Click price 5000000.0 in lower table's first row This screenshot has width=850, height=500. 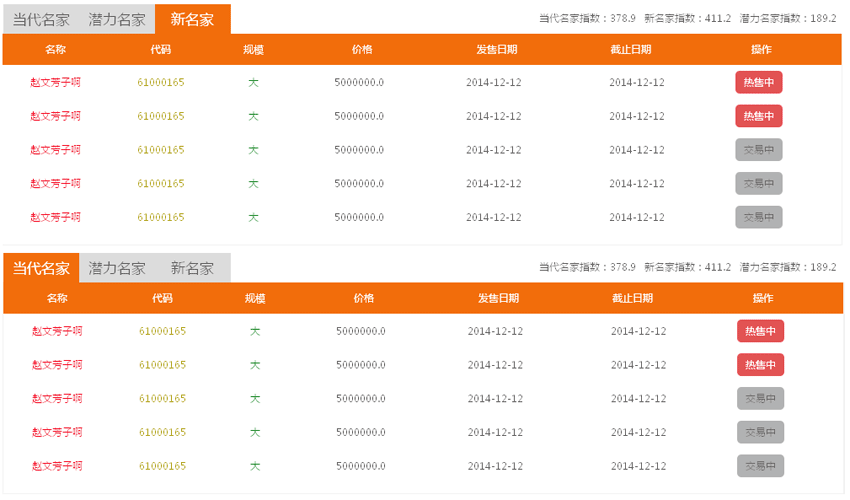coord(360,331)
